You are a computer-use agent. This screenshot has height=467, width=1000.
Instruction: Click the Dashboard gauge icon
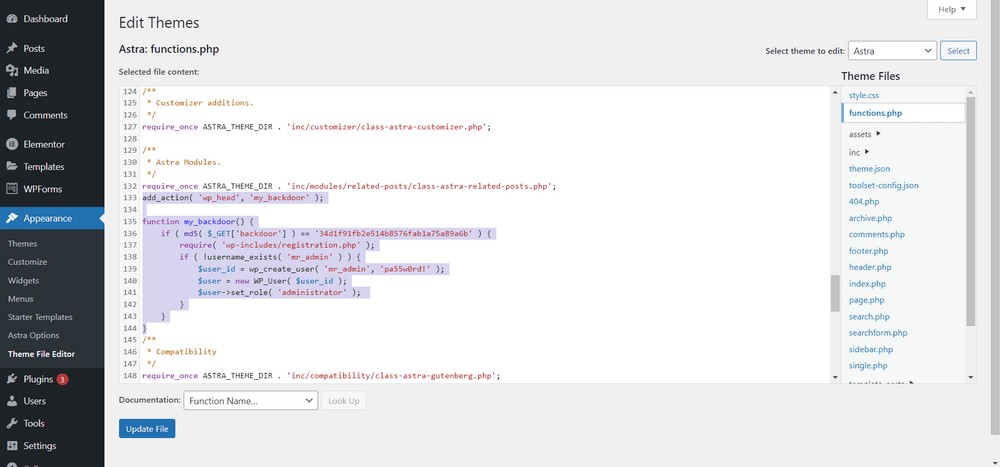11,19
